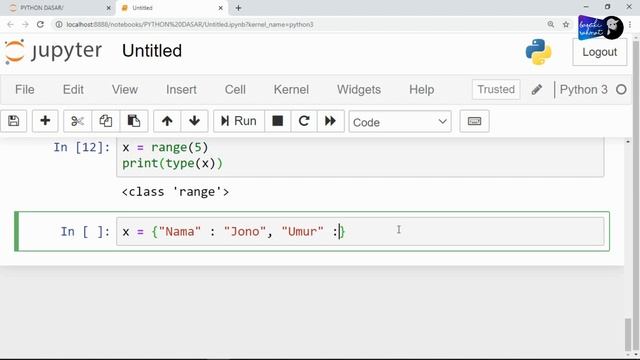Image resolution: width=640 pixels, height=360 pixels.
Task: Go forward in browser history
Action: click(x=25, y=24)
